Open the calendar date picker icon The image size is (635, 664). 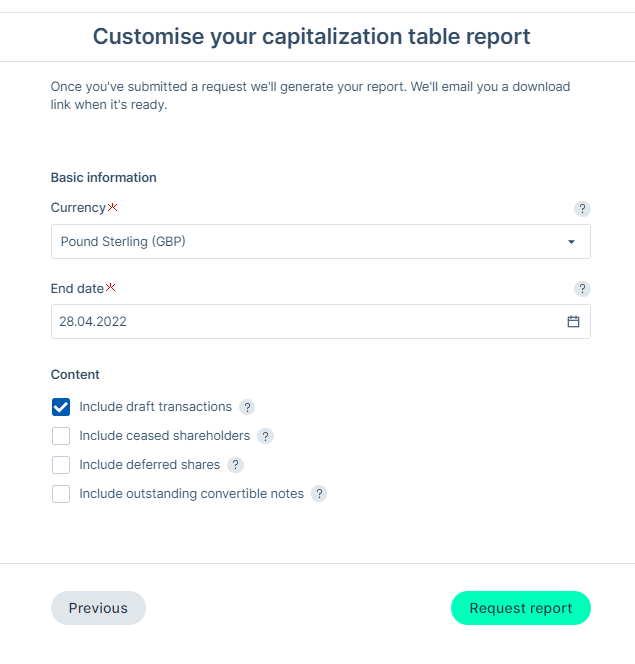click(x=573, y=321)
